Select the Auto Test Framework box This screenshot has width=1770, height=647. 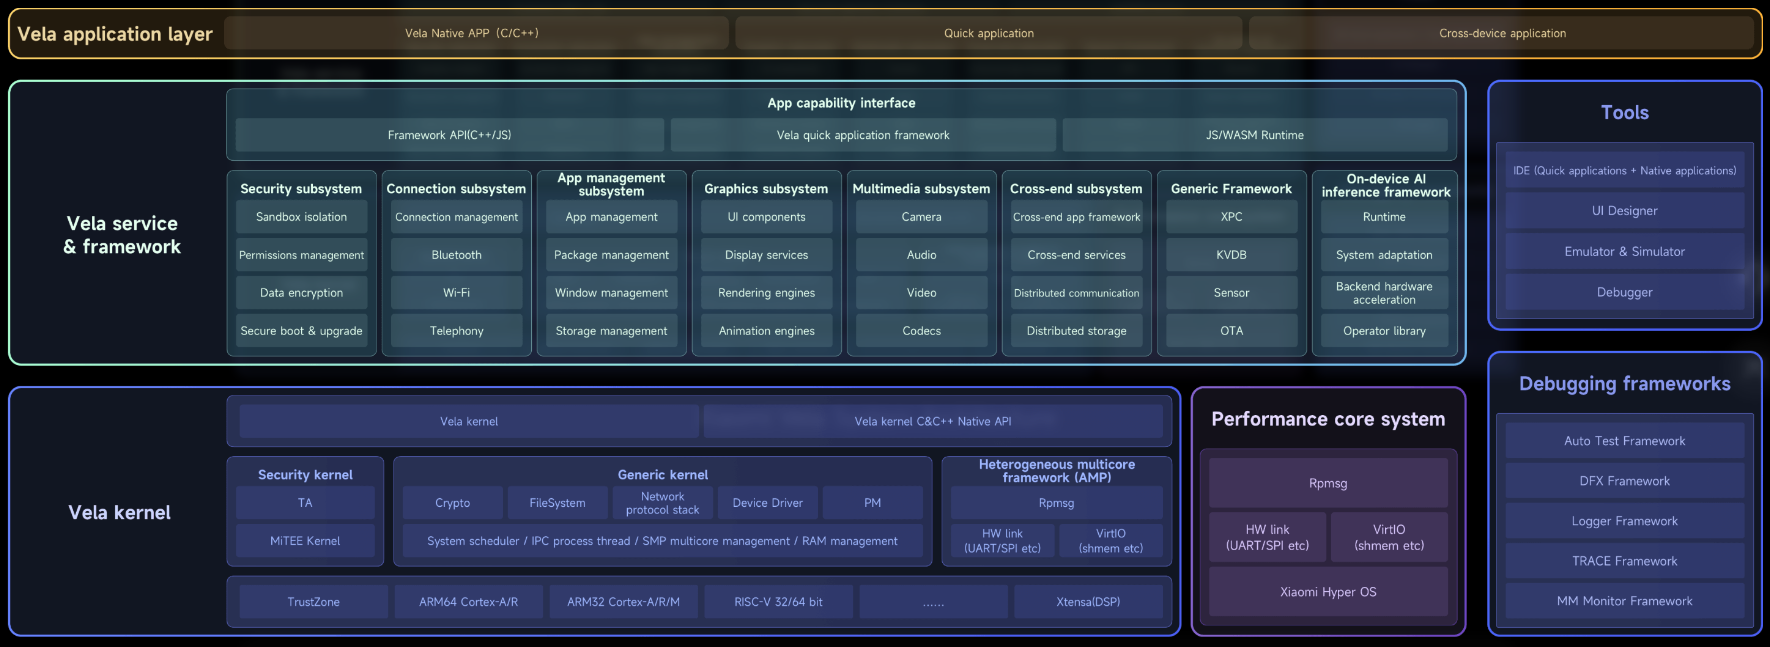coord(1625,441)
